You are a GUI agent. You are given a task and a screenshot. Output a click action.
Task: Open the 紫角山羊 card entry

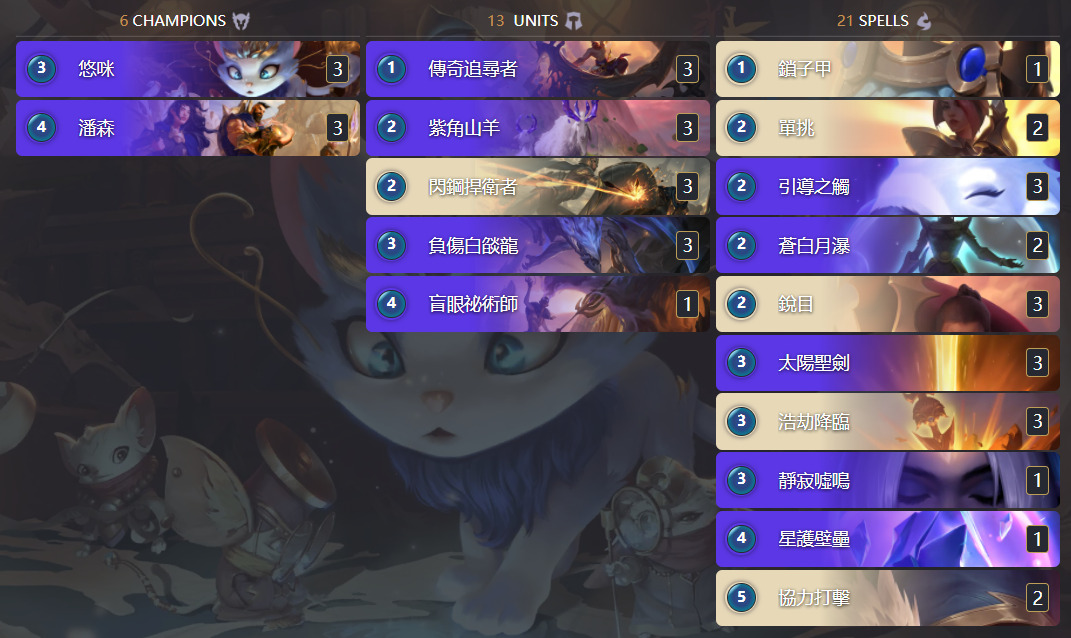click(x=538, y=127)
